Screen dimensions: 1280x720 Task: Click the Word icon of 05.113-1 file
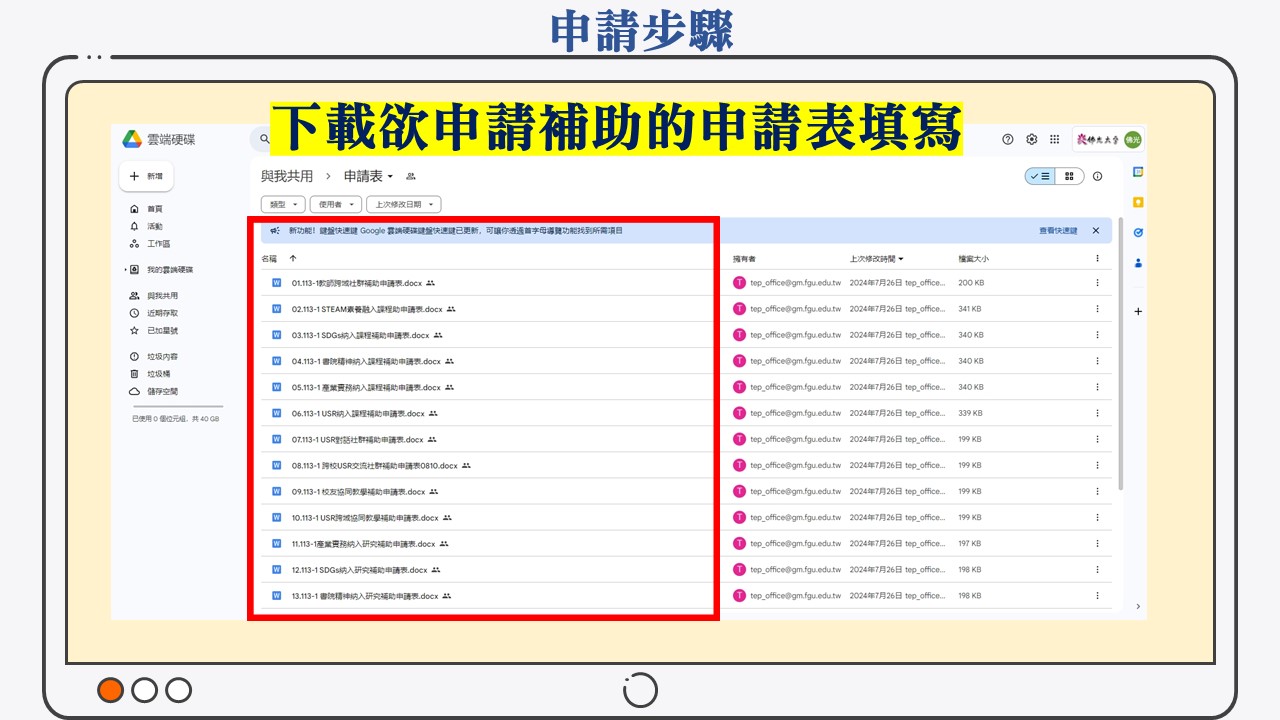(x=277, y=387)
